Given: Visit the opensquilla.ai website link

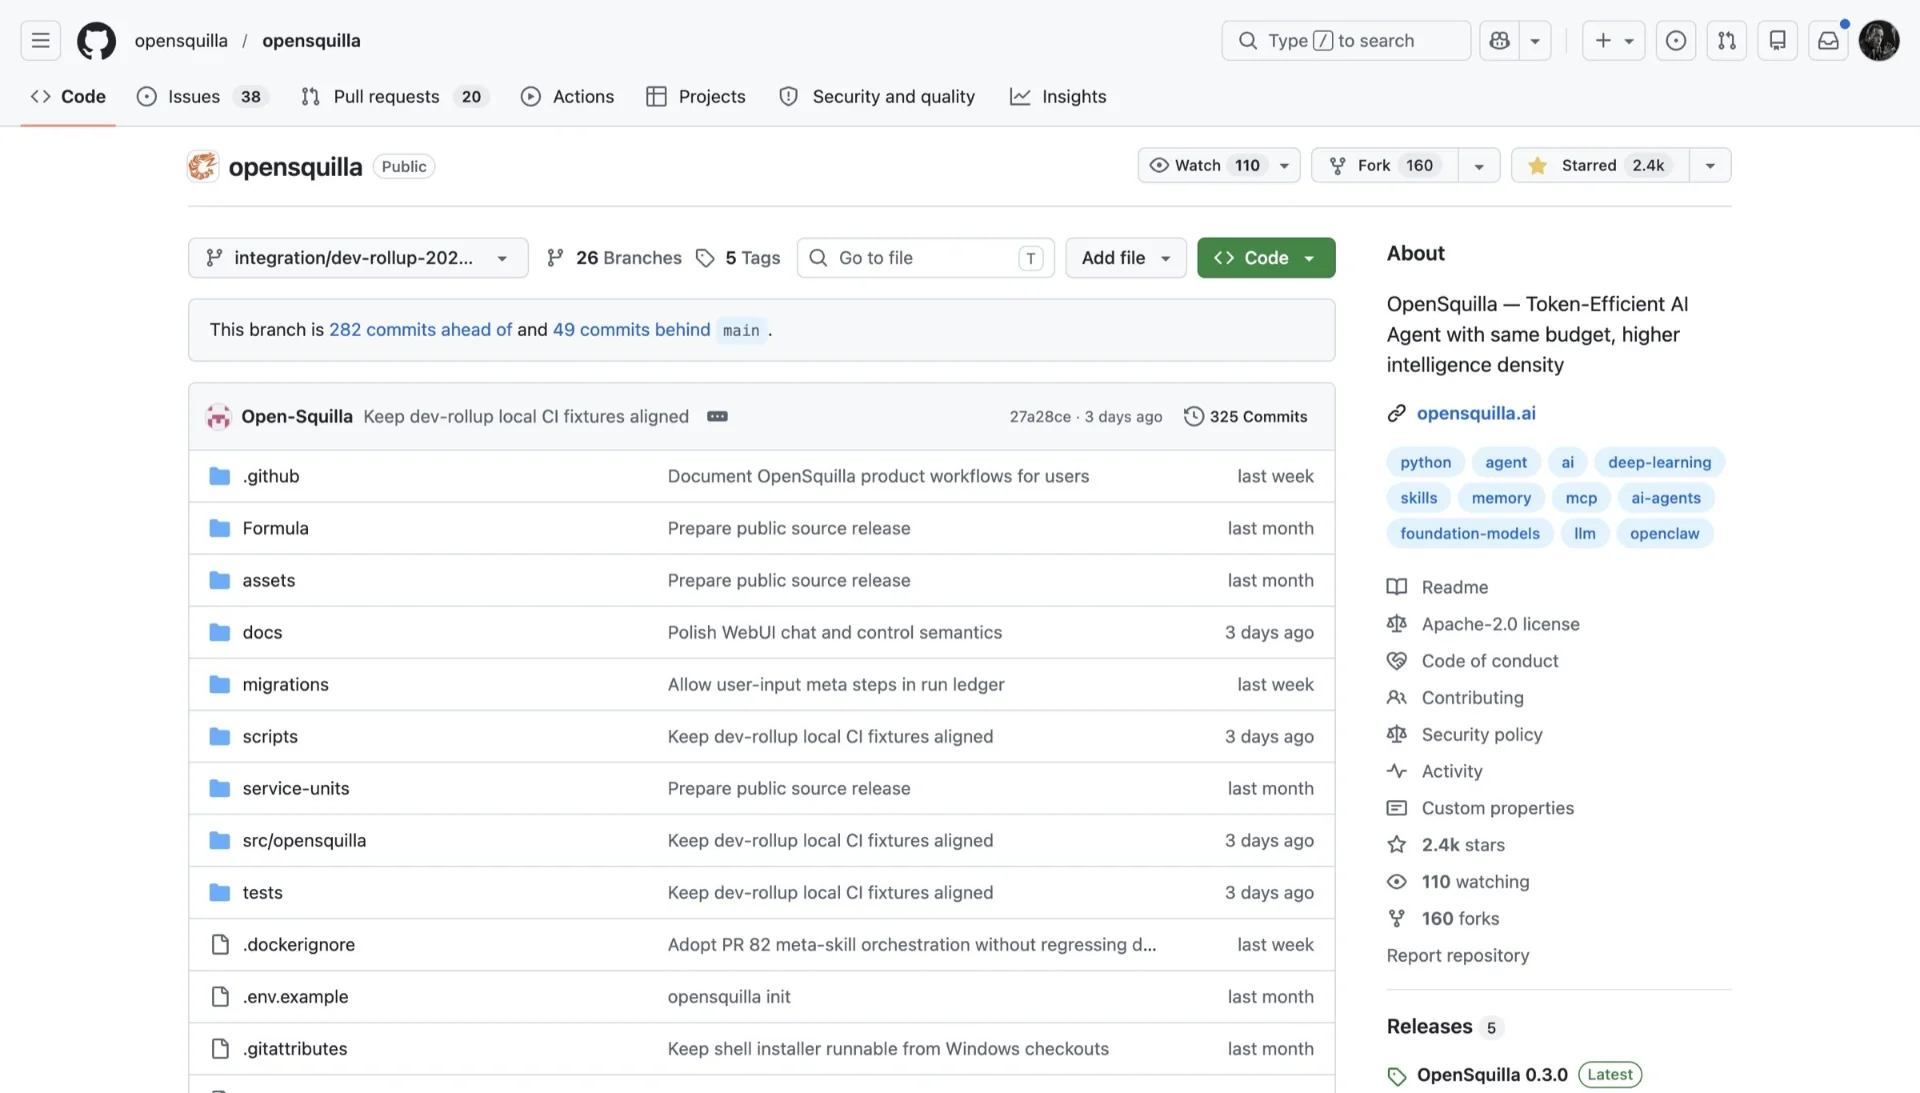Looking at the screenshot, I should [x=1476, y=413].
